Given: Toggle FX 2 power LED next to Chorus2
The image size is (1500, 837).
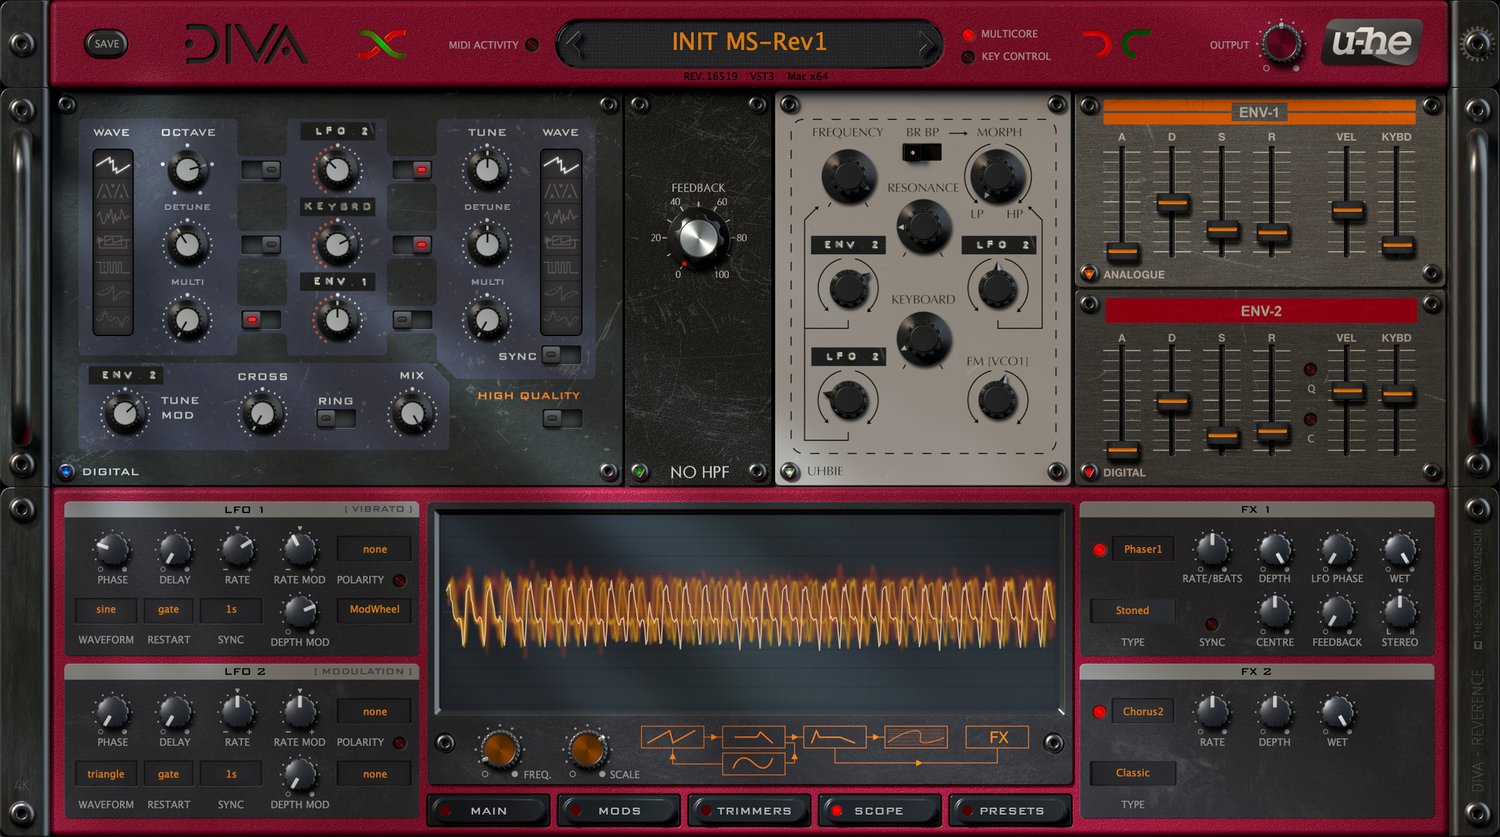Looking at the screenshot, I should point(1099,712).
